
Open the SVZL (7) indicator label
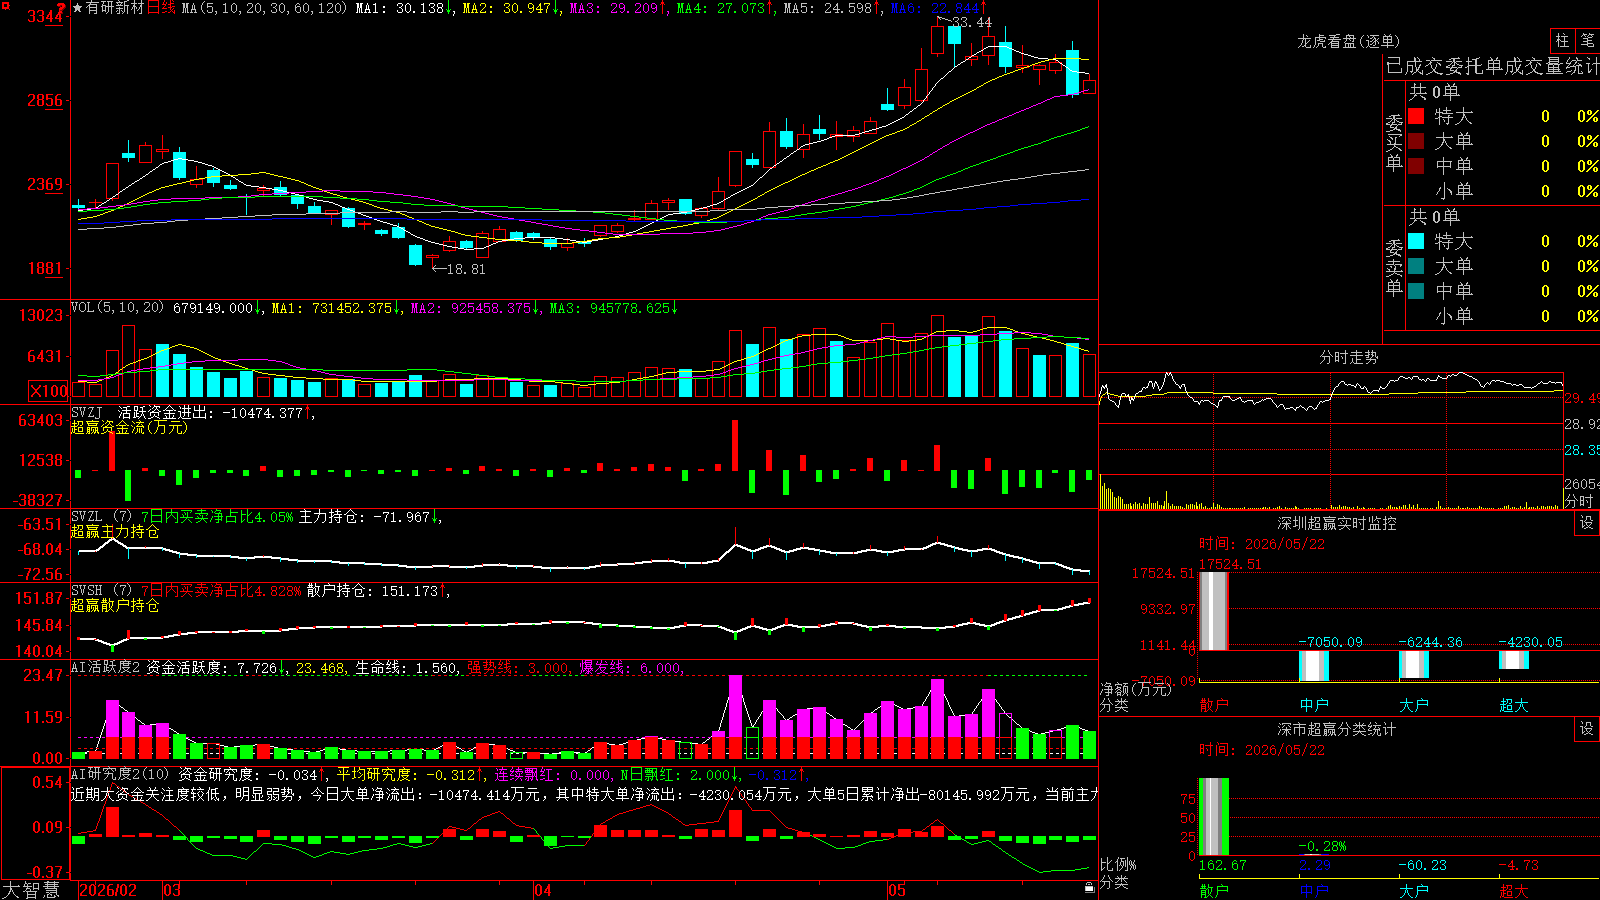point(101,516)
